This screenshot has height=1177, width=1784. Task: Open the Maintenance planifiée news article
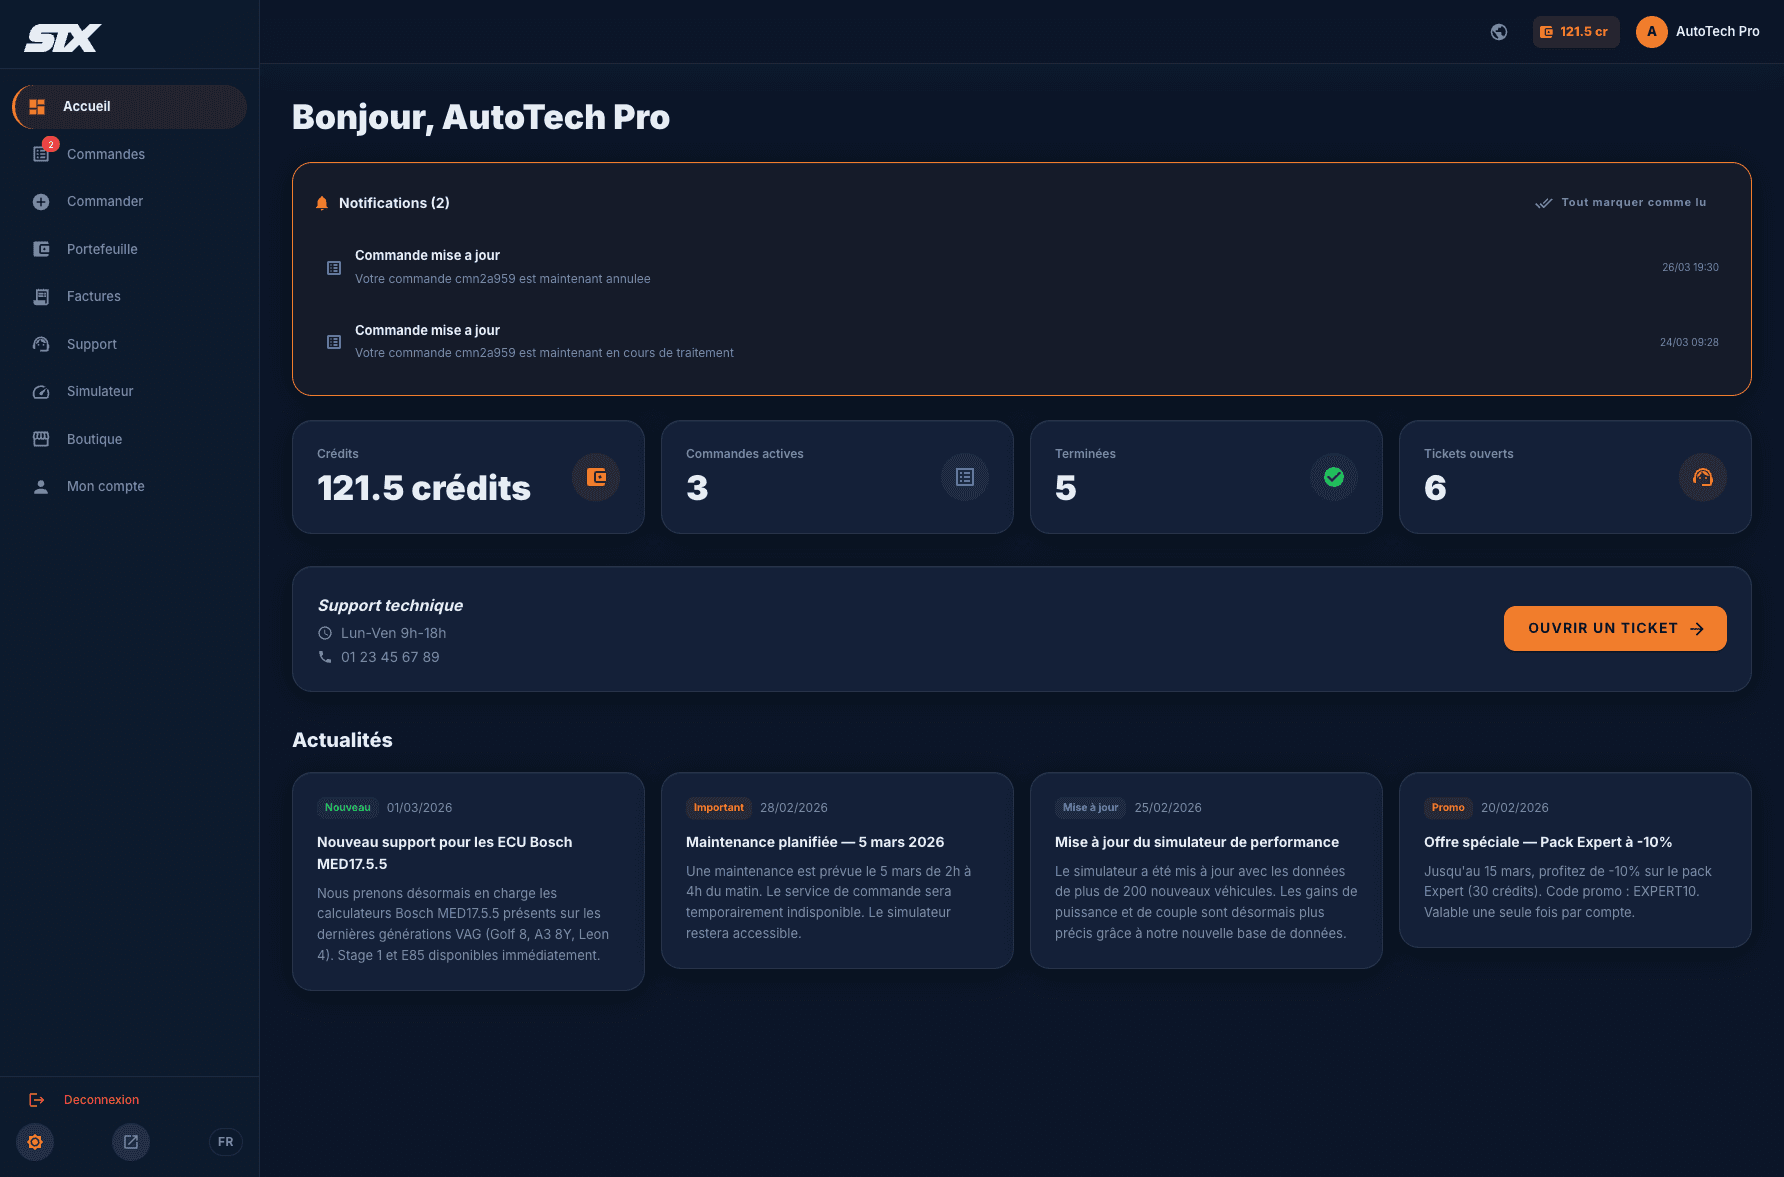[x=837, y=870]
